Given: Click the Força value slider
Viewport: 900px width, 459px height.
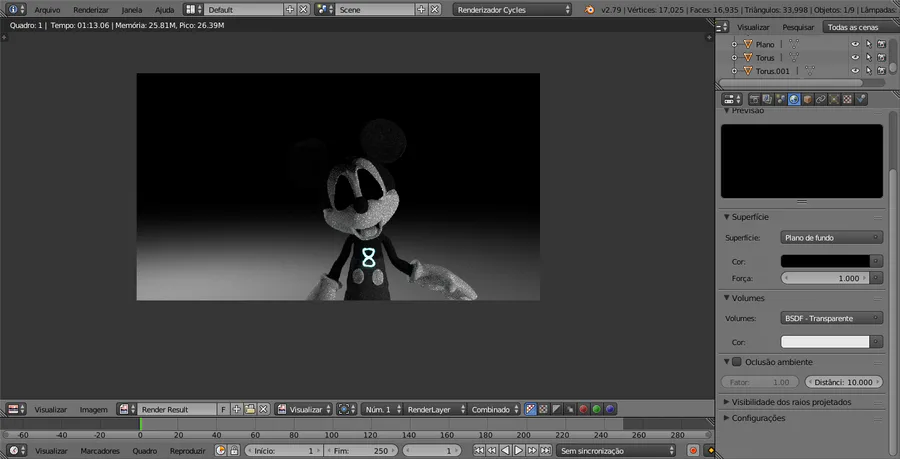Looking at the screenshot, I should (825, 278).
